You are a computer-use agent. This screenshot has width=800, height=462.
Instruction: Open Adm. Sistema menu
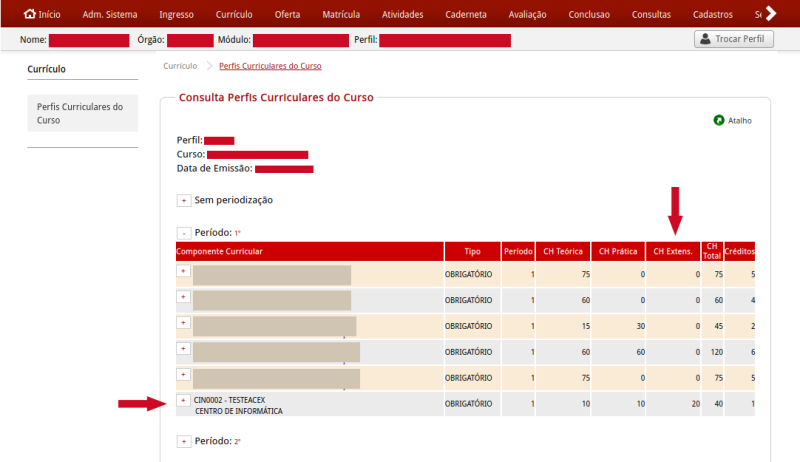(110, 14)
